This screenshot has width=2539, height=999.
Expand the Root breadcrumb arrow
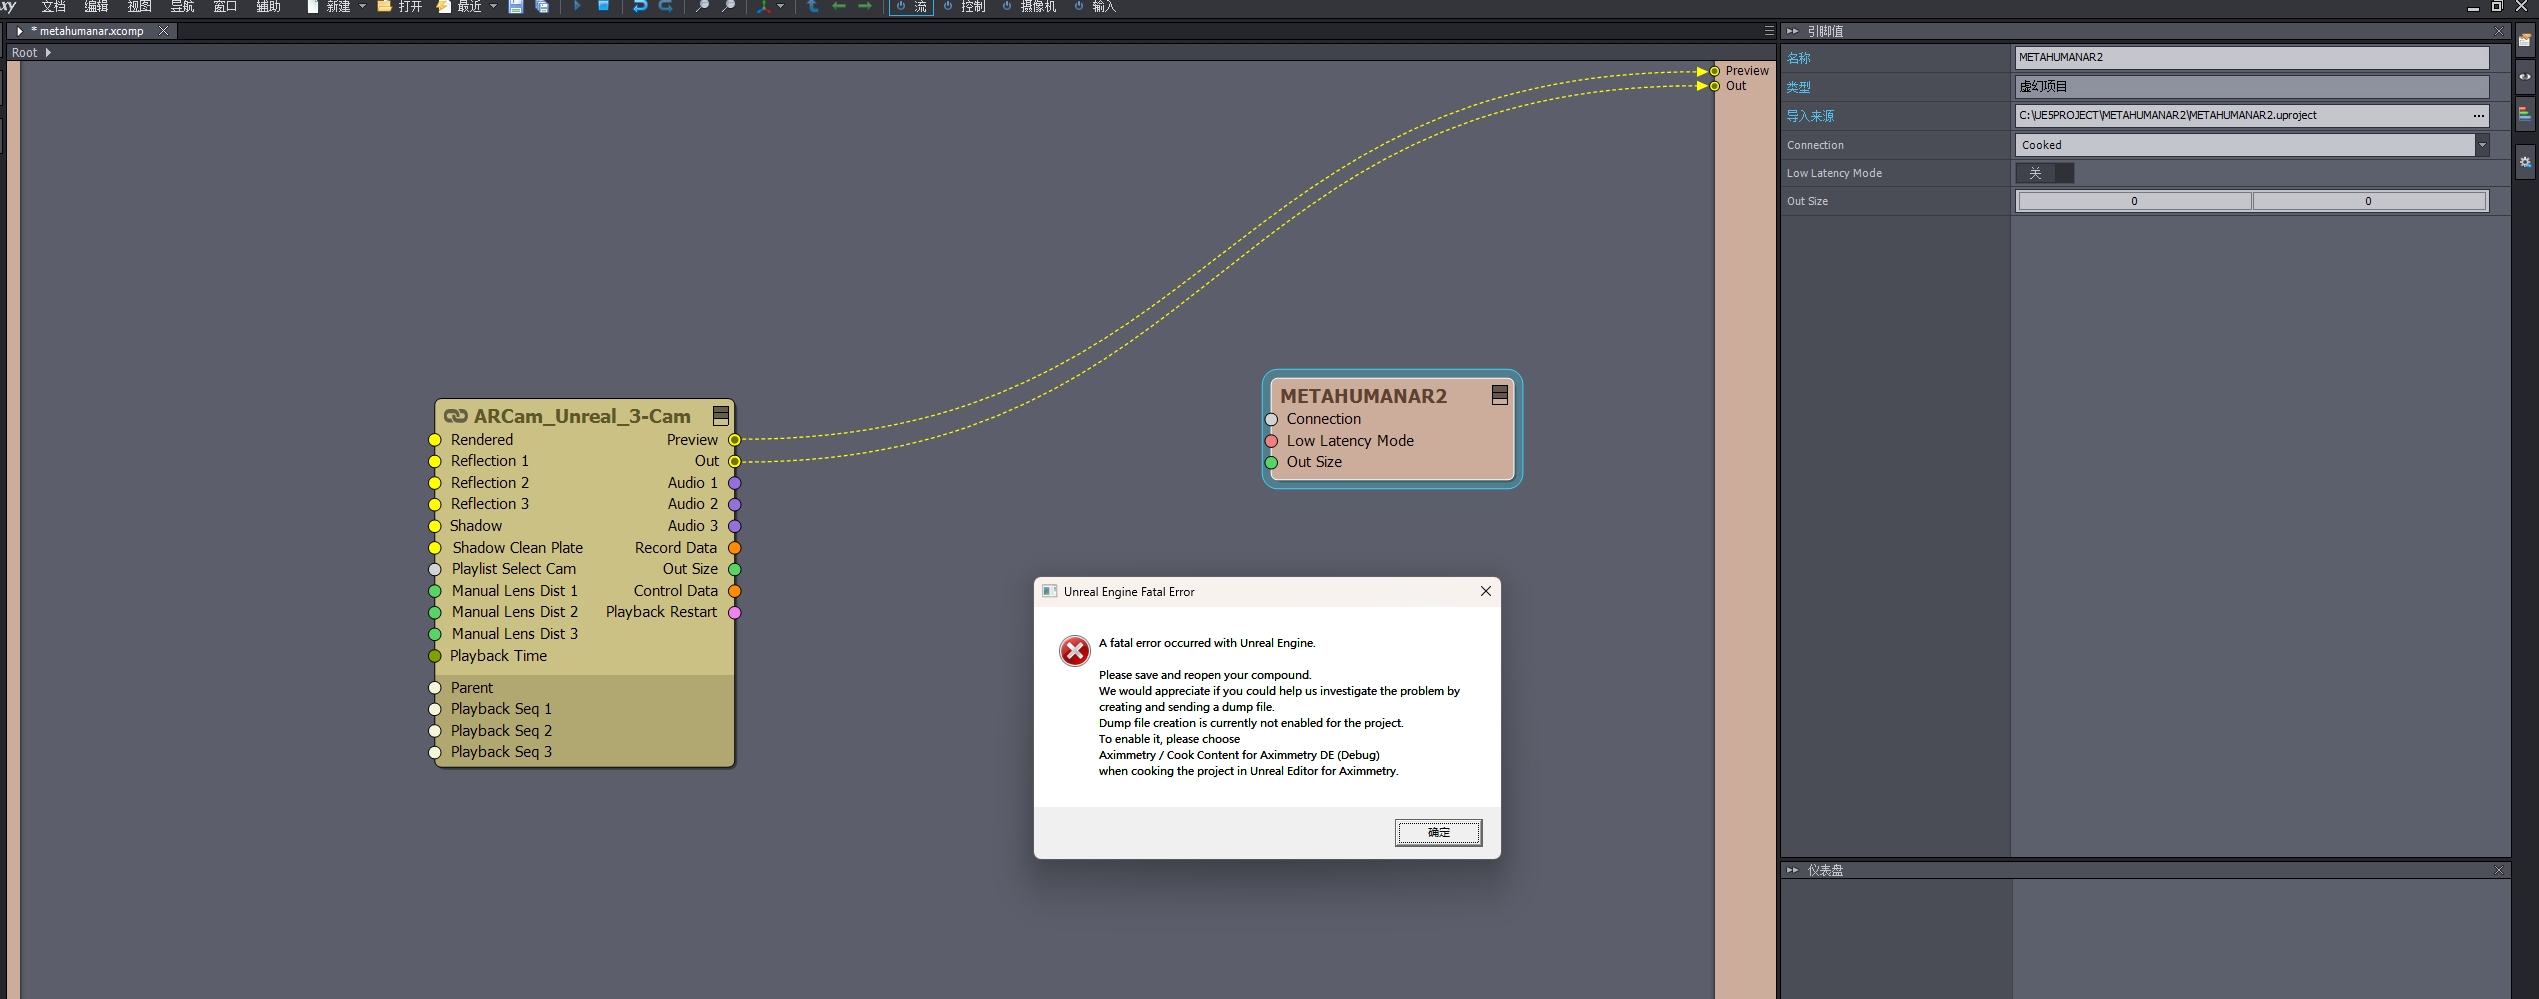[x=48, y=52]
